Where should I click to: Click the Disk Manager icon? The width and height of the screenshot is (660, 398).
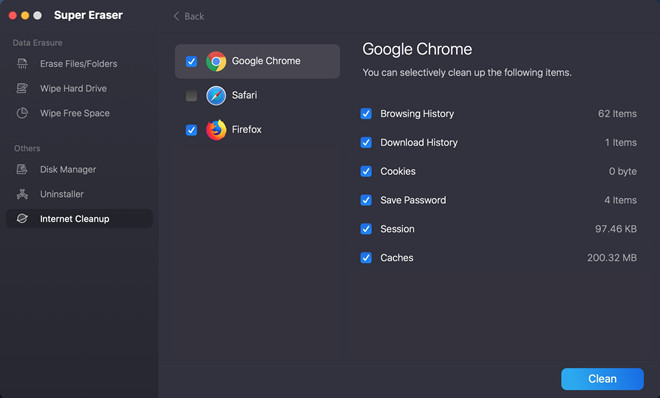tap(22, 169)
